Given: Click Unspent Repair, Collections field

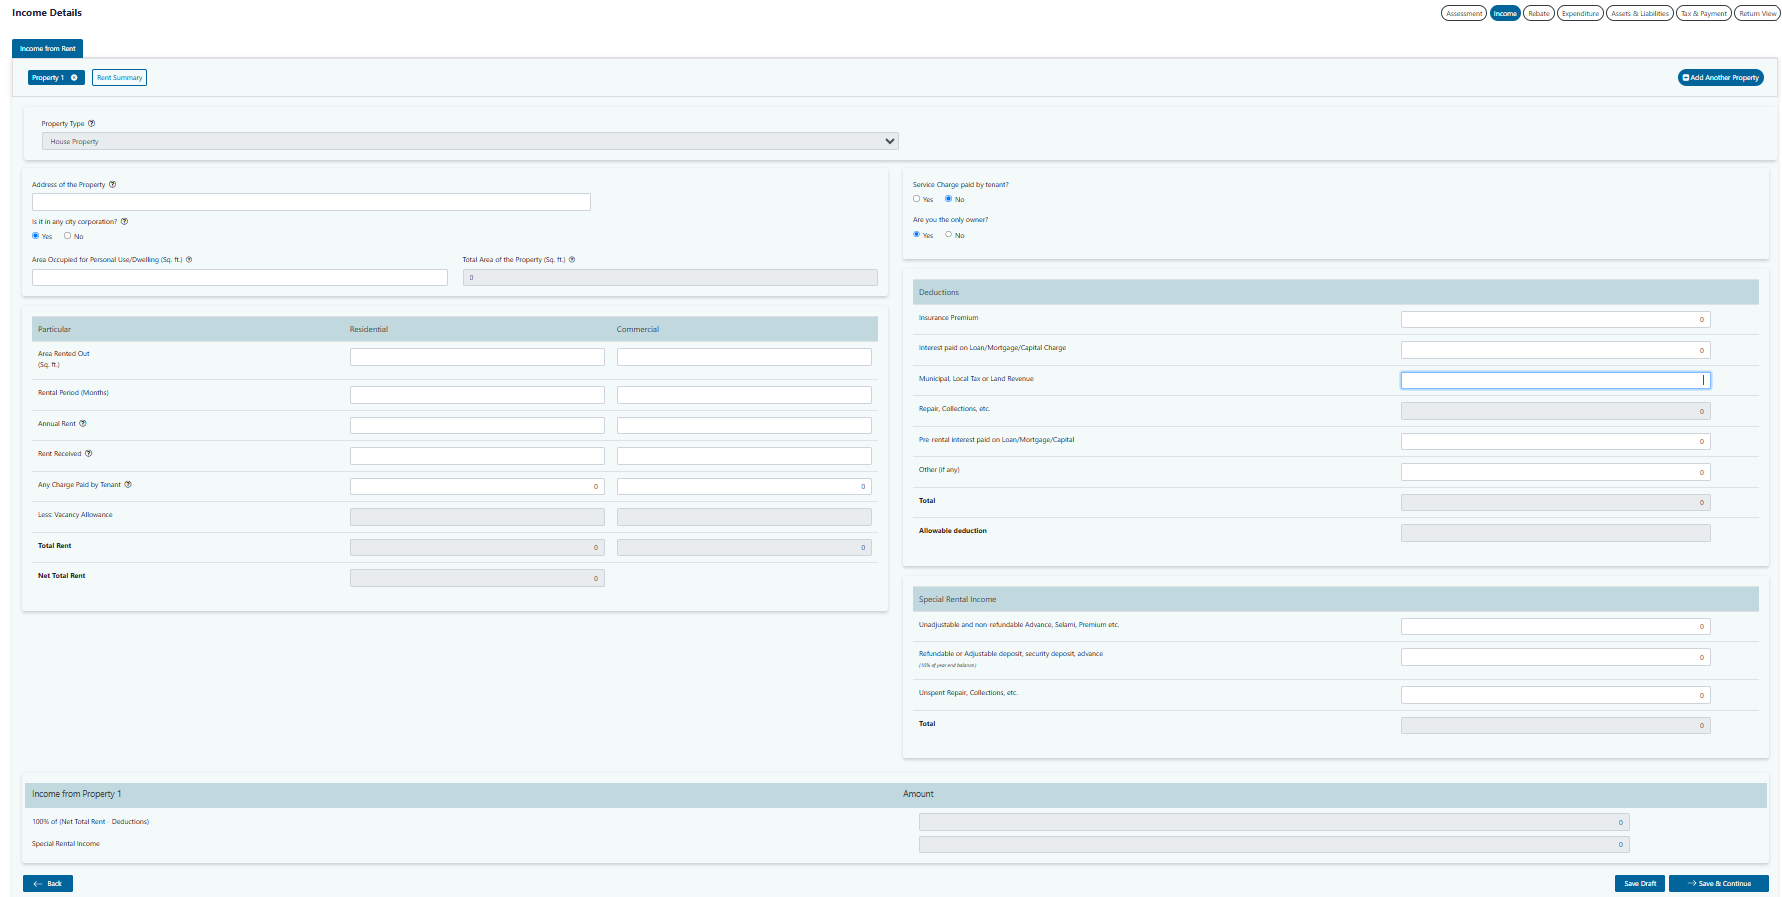Looking at the screenshot, I should coord(1556,695).
